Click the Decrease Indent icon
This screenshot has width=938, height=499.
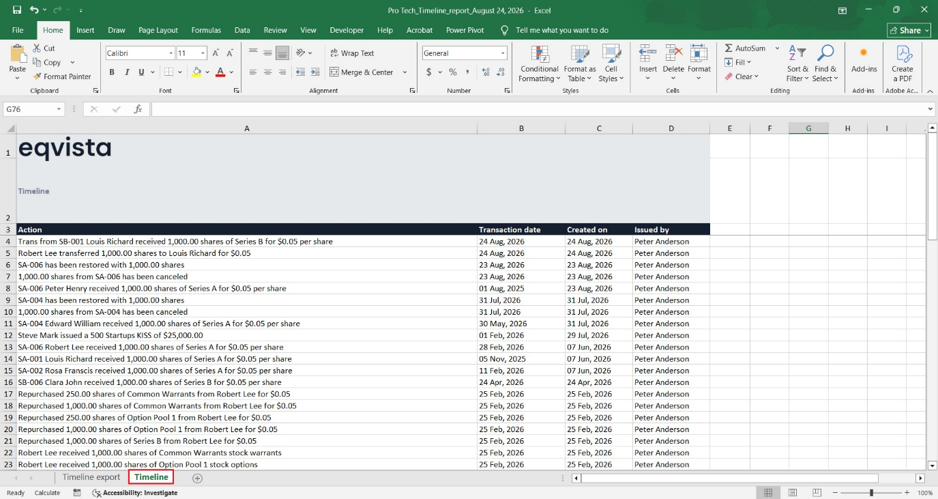300,72
